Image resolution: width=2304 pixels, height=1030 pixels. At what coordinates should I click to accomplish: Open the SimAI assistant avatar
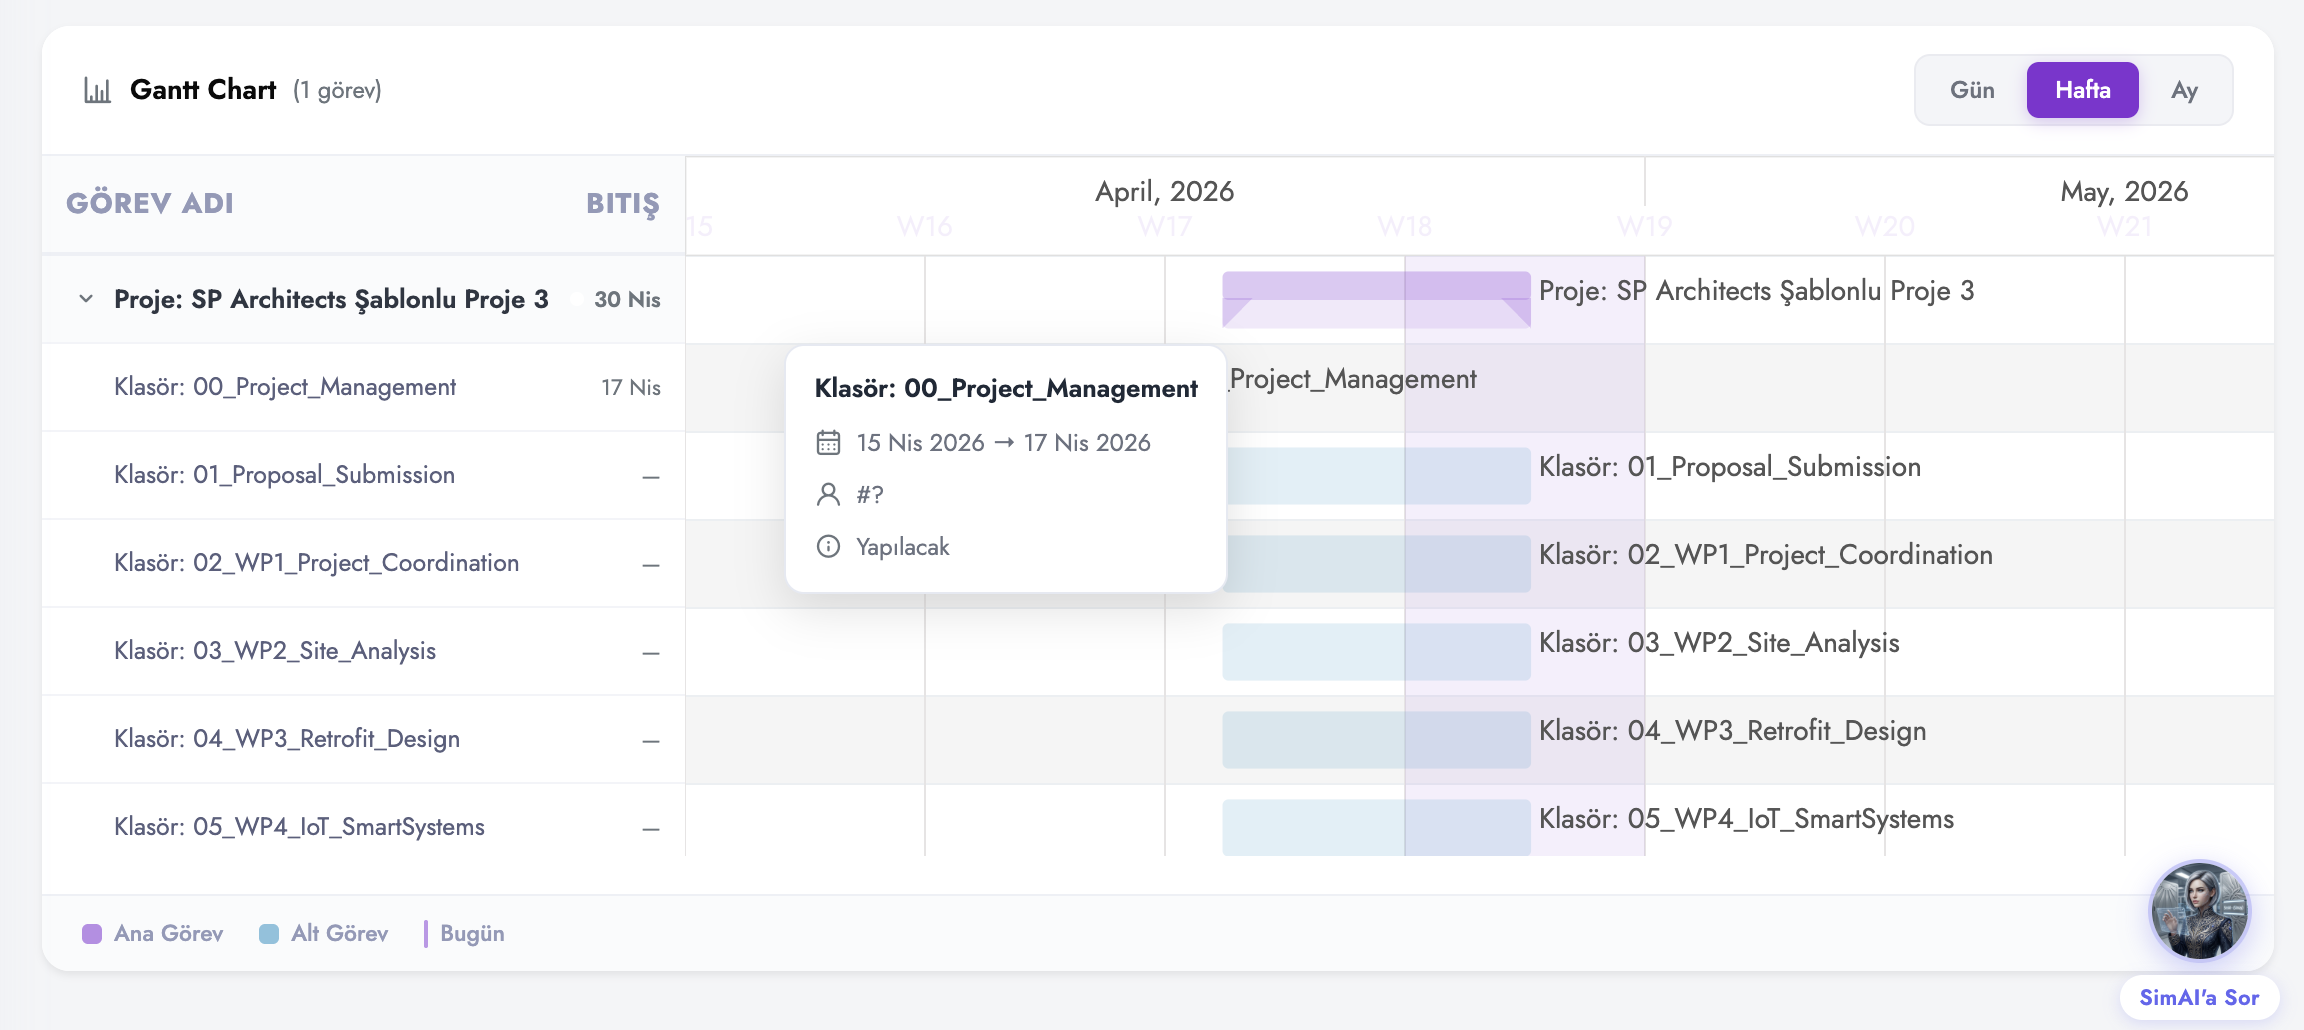pyautogui.click(x=2199, y=911)
